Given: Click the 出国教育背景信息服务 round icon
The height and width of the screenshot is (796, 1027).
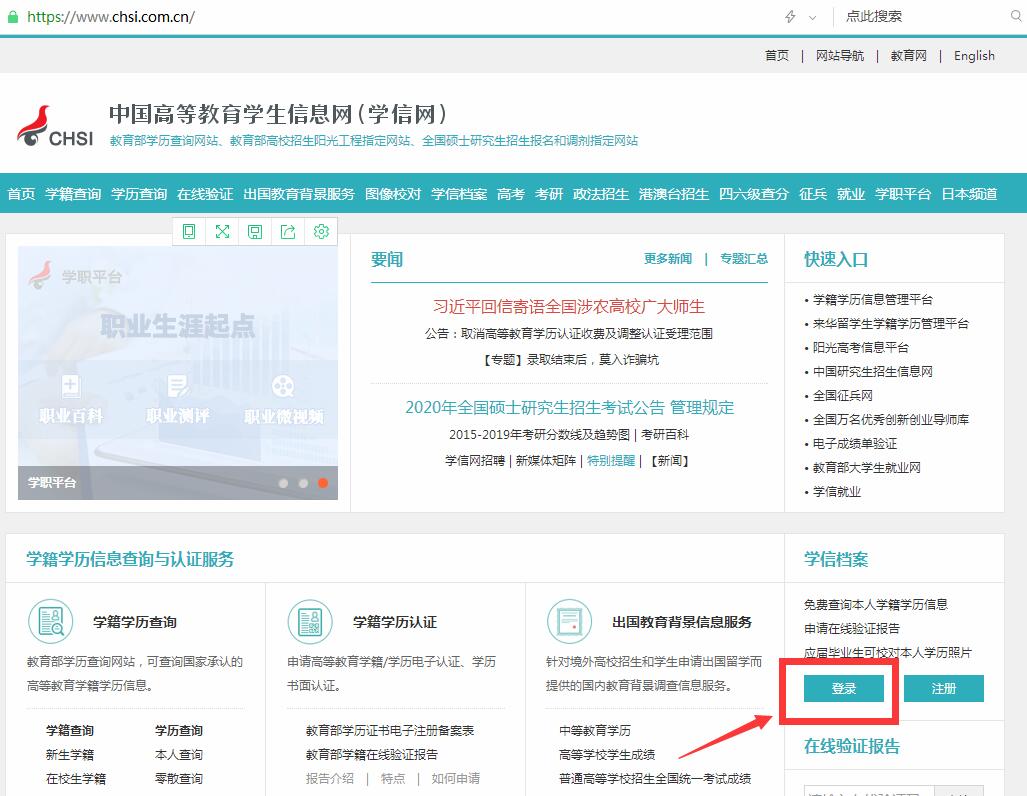Looking at the screenshot, I should click(x=569, y=622).
